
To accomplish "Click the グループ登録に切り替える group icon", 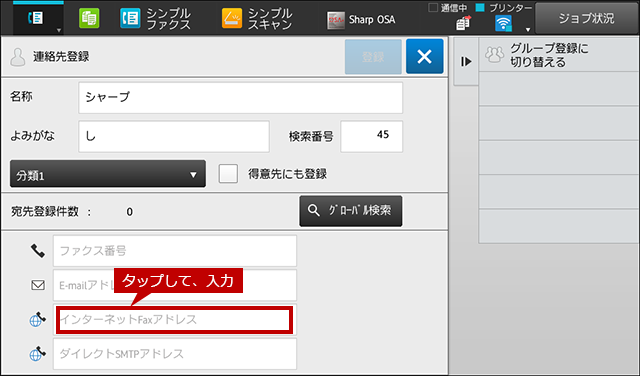I will pos(494,55).
